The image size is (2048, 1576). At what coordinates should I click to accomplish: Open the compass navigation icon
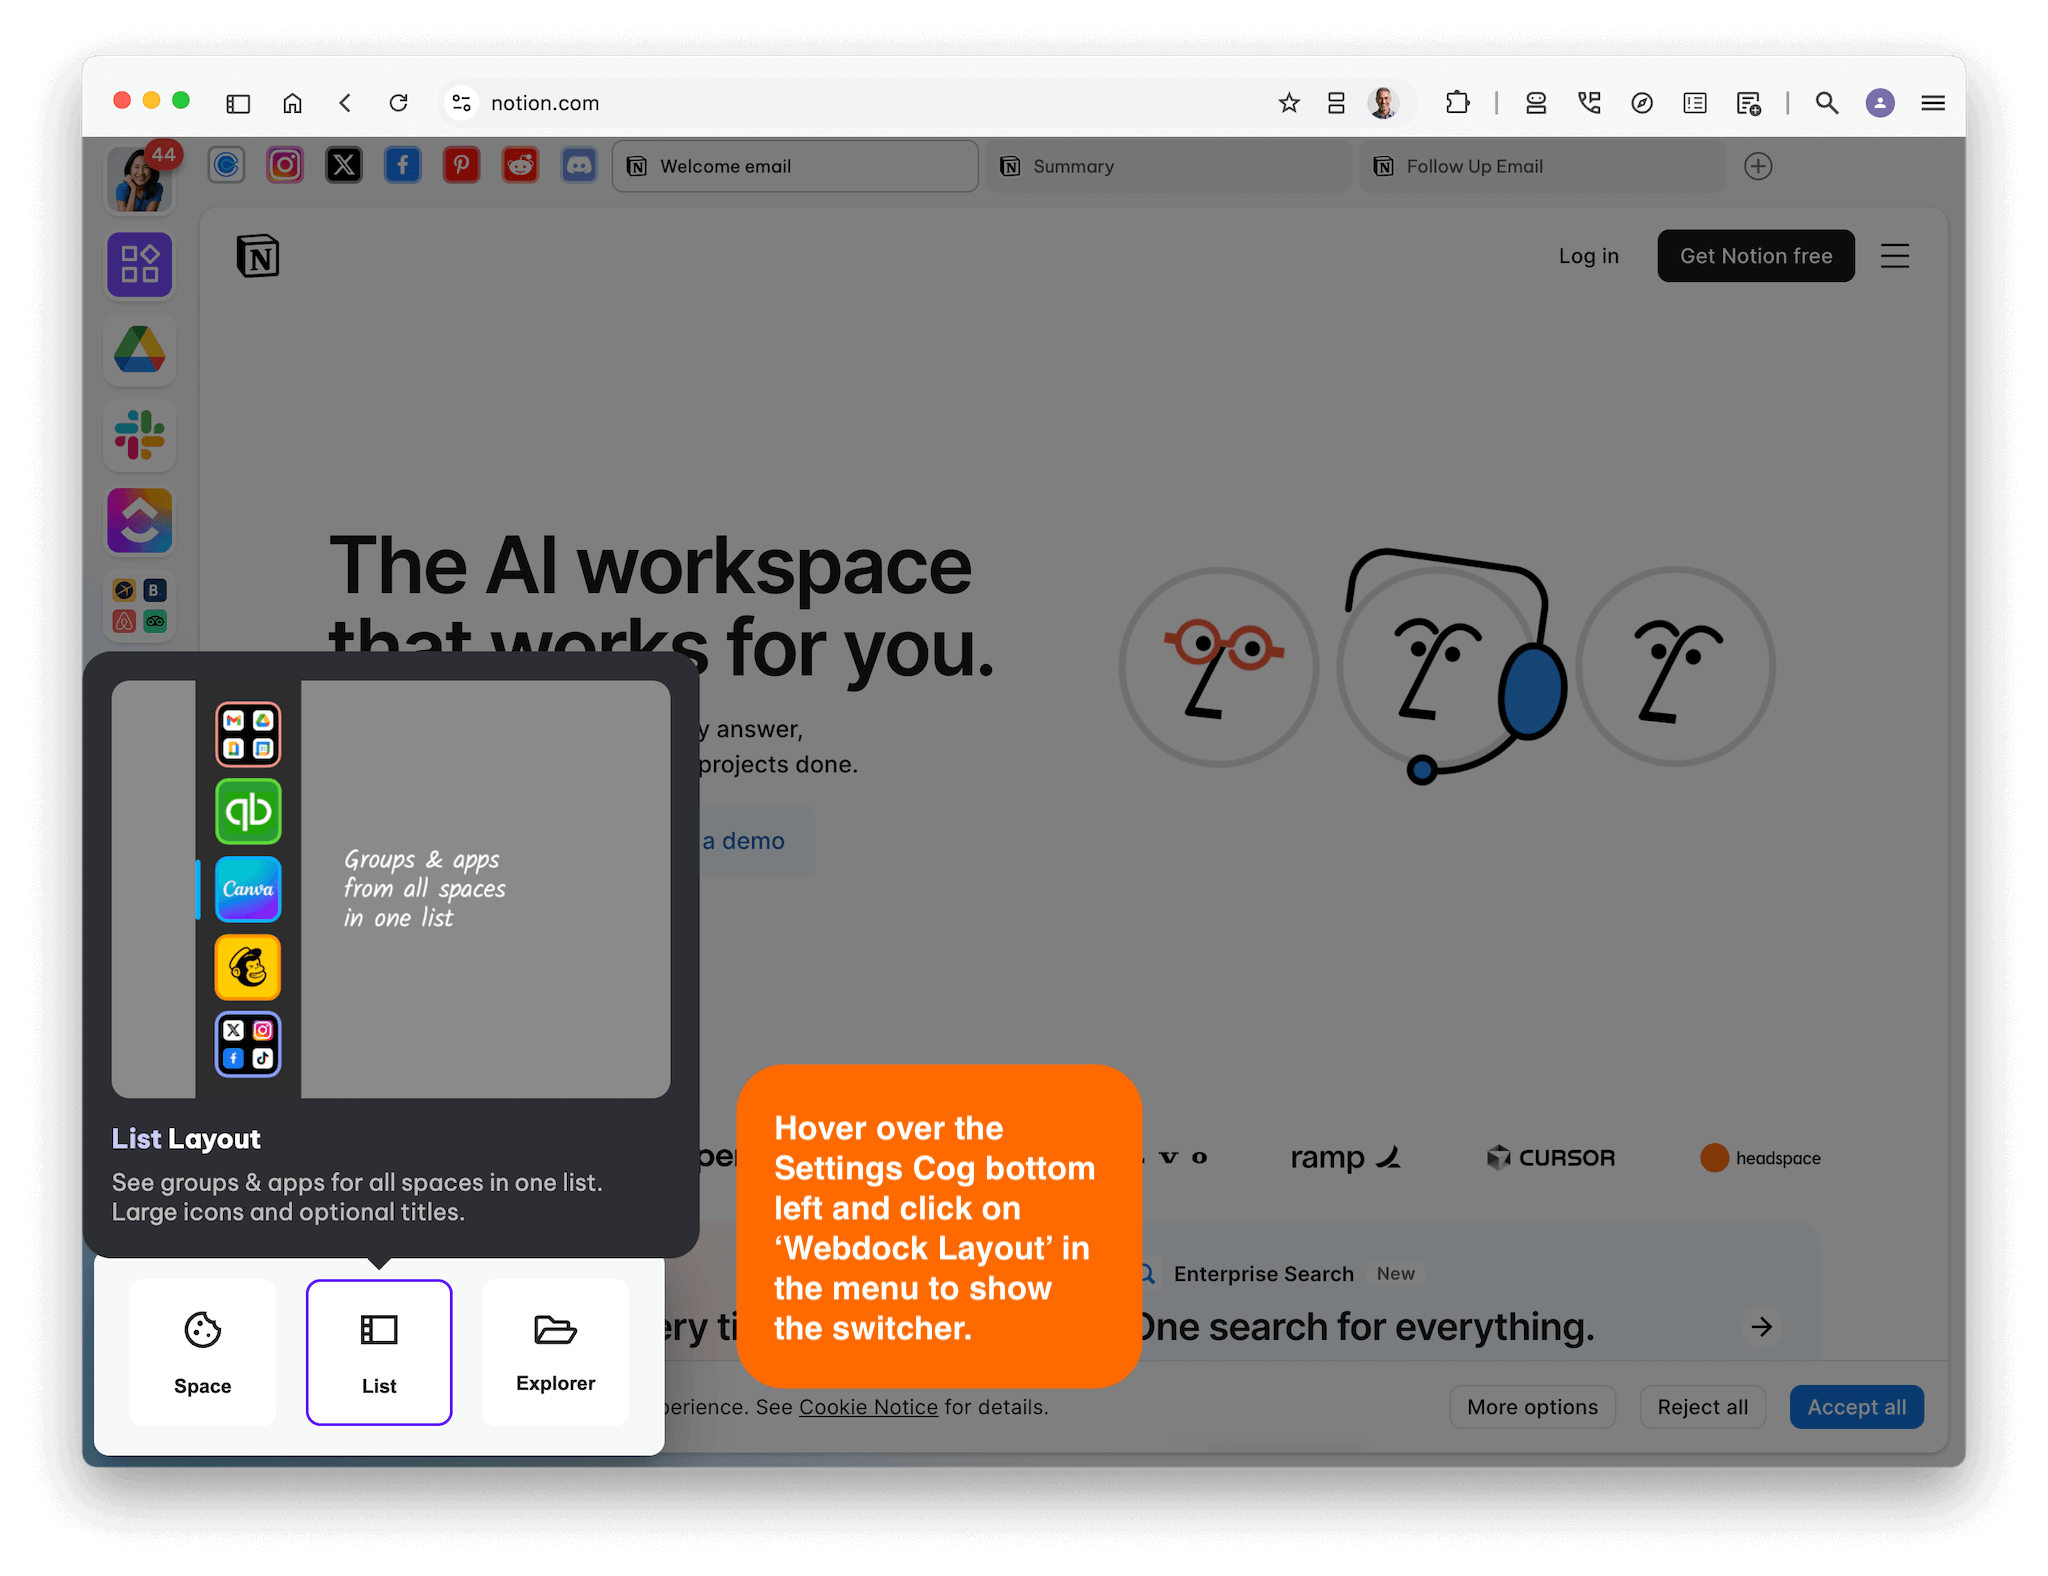[1642, 103]
